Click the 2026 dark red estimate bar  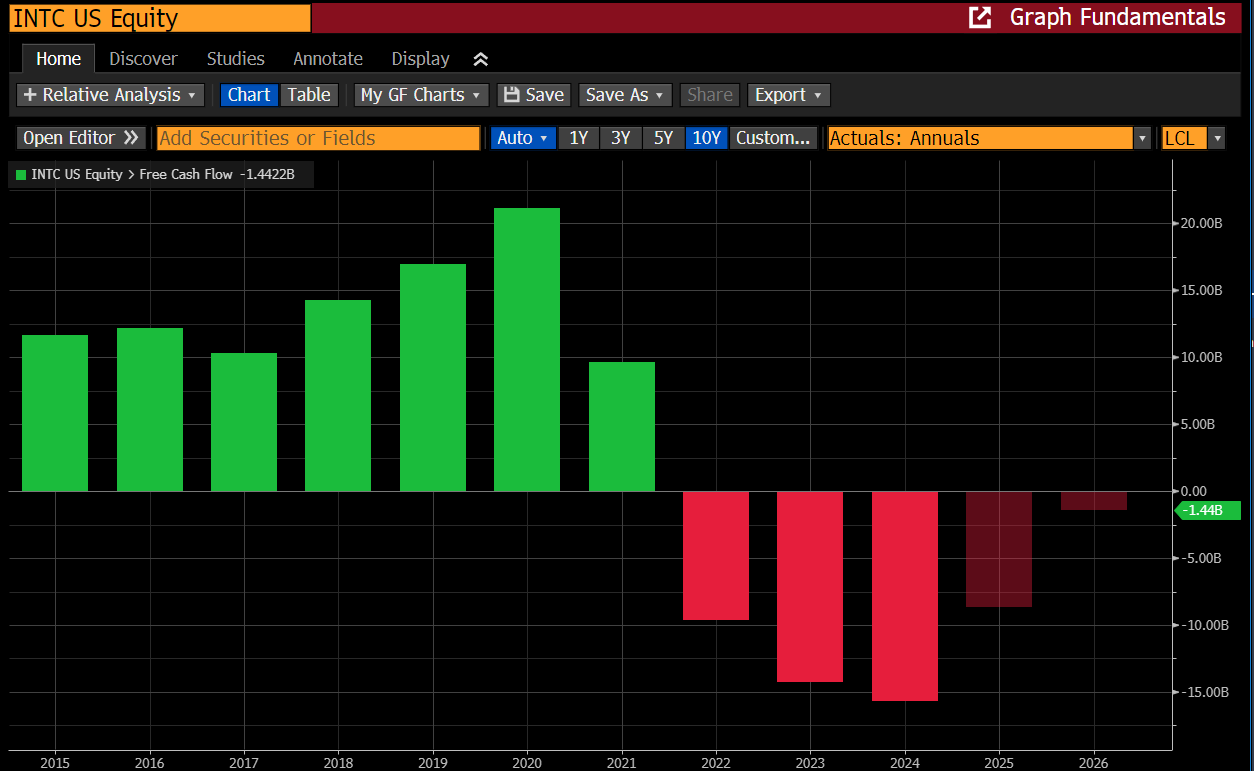(1094, 500)
